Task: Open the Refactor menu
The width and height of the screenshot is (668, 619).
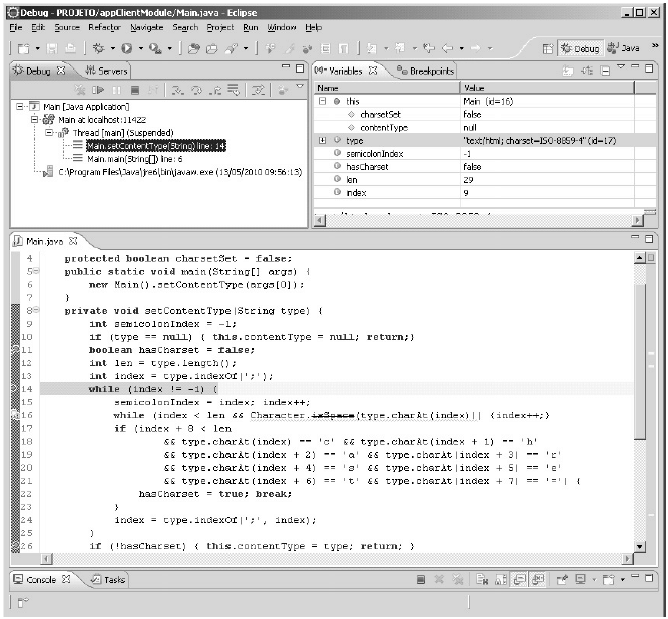Action: pos(104,27)
